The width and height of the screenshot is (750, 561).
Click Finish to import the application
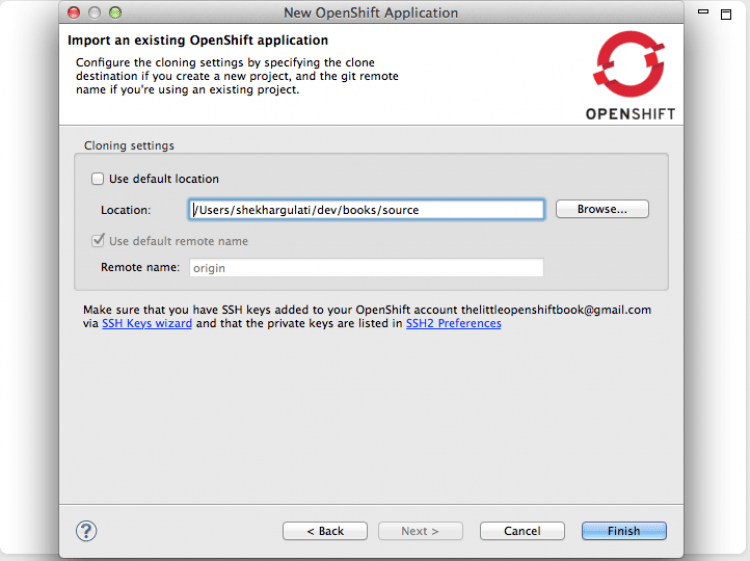[623, 531]
